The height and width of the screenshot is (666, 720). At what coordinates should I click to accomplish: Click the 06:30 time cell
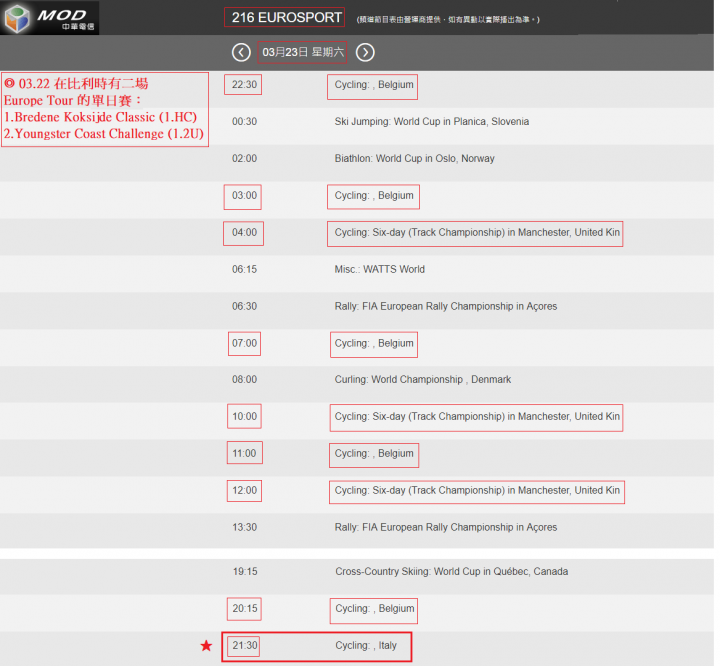point(244,306)
